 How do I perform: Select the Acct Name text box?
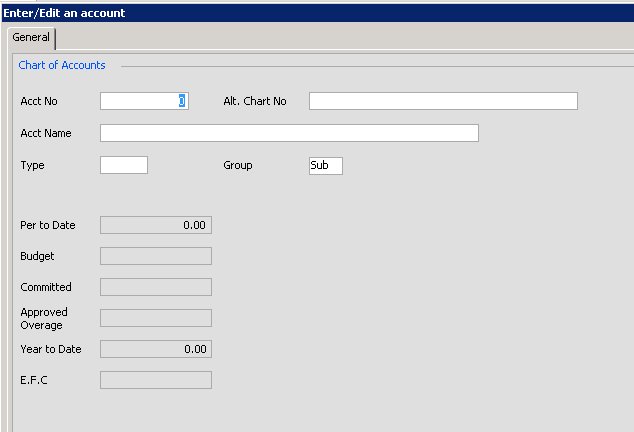(289, 133)
